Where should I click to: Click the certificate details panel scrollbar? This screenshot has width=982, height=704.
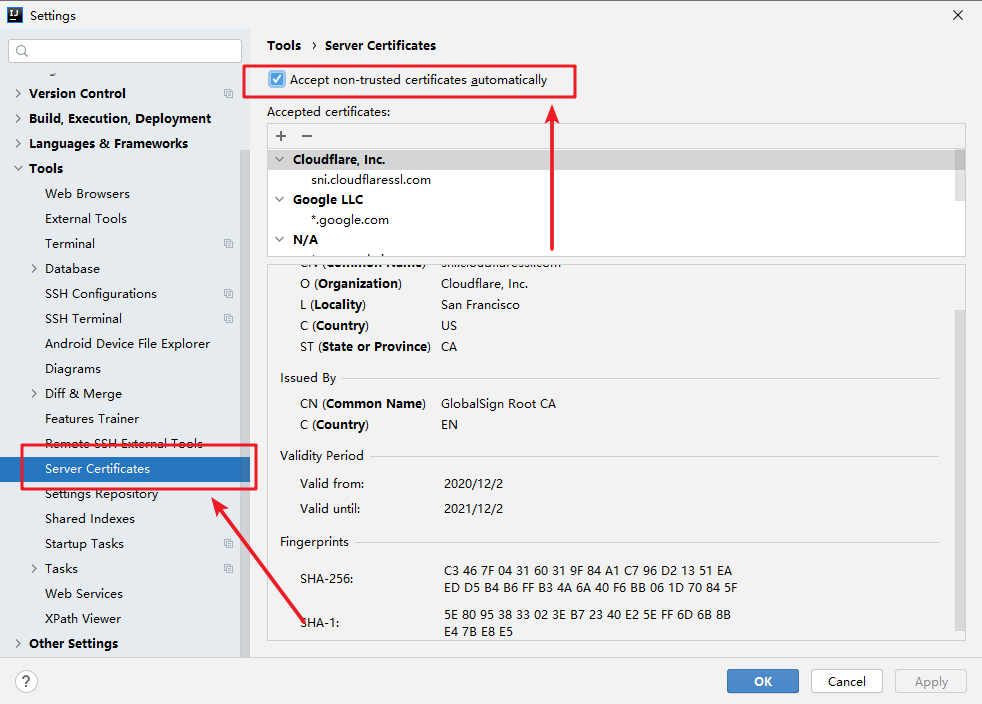tap(959, 470)
